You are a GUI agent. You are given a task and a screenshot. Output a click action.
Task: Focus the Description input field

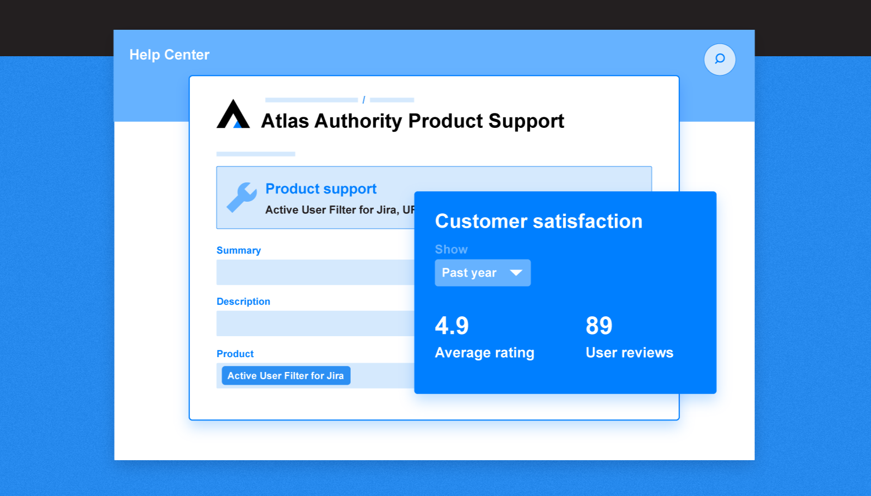[x=315, y=324]
